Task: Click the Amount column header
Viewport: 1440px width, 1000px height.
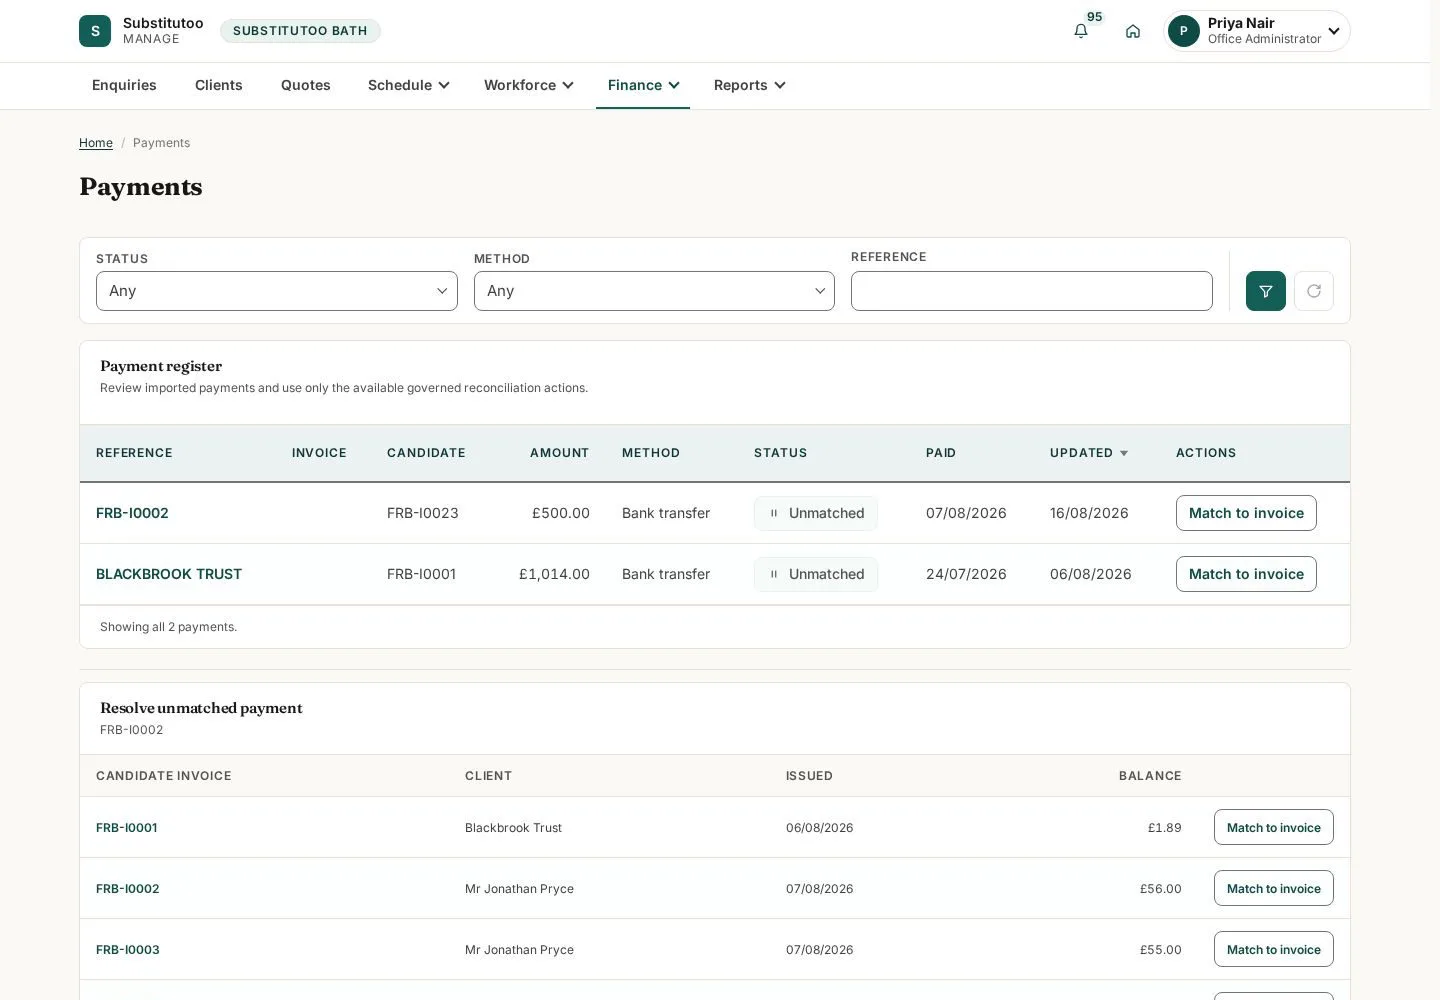Action: (560, 453)
